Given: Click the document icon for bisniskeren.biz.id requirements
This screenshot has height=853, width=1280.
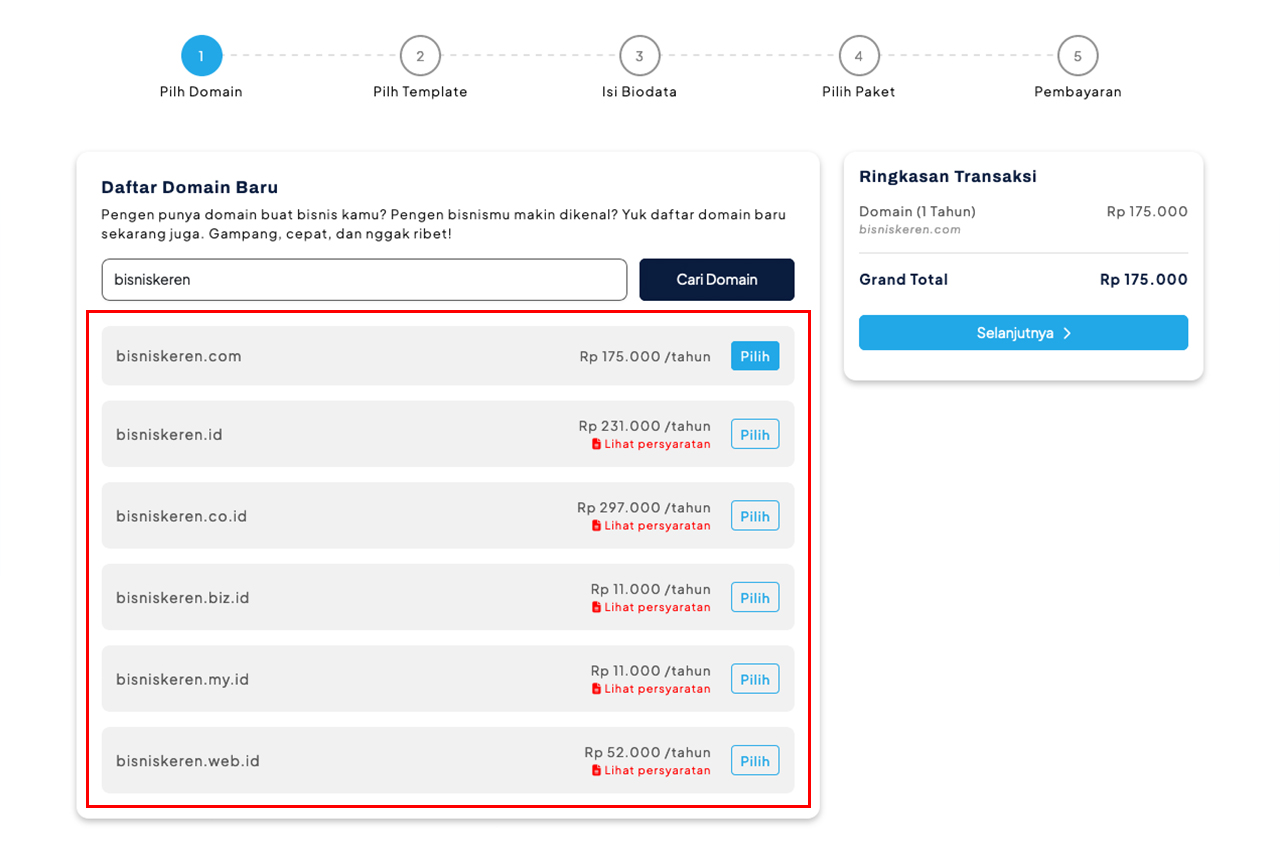Looking at the screenshot, I should [x=596, y=607].
